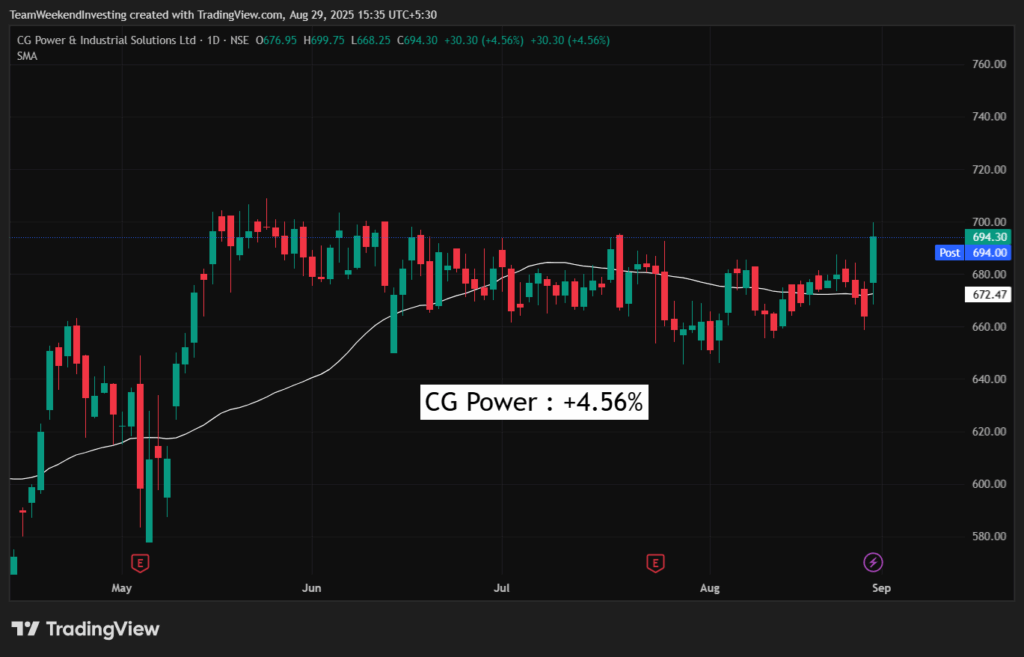Click the 660.00 price axis label
Image resolution: width=1024 pixels, height=657 pixels.
point(989,327)
